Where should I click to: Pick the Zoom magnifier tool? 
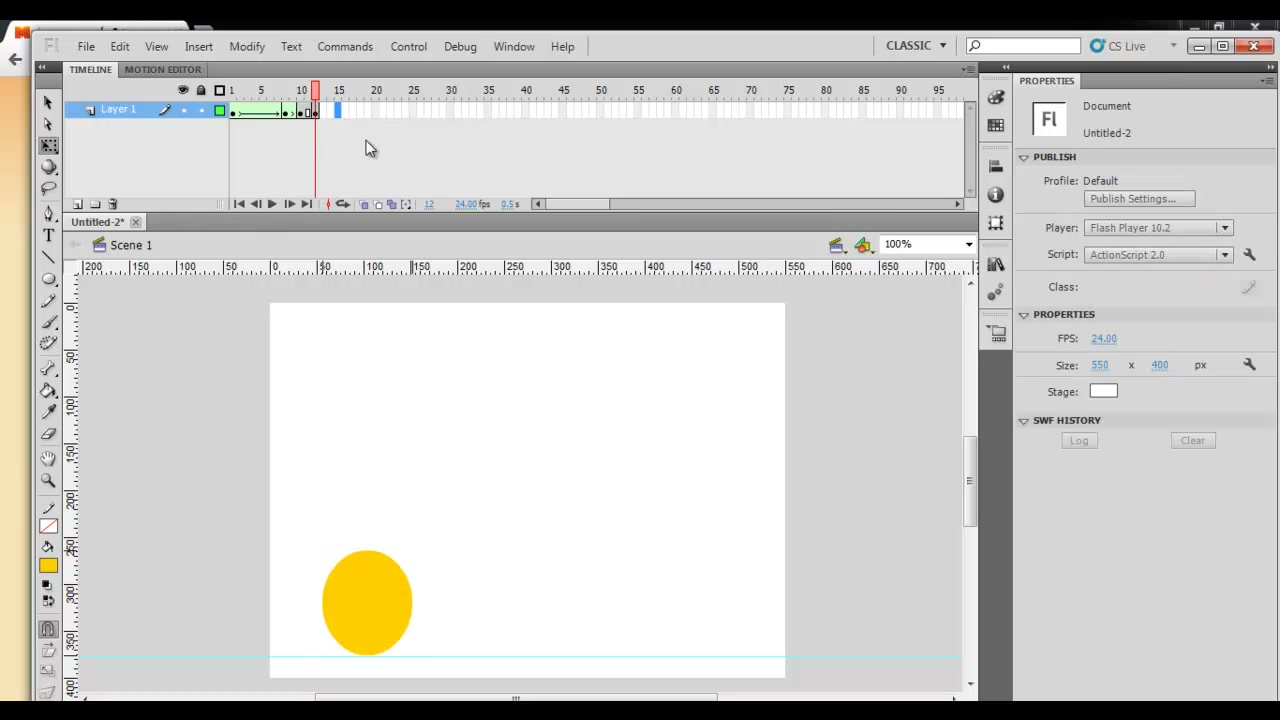pos(48,480)
